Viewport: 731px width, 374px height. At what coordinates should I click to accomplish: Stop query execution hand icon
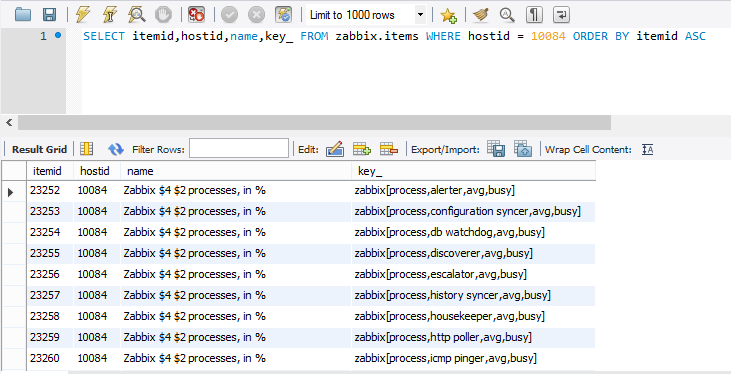click(x=163, y=14)
